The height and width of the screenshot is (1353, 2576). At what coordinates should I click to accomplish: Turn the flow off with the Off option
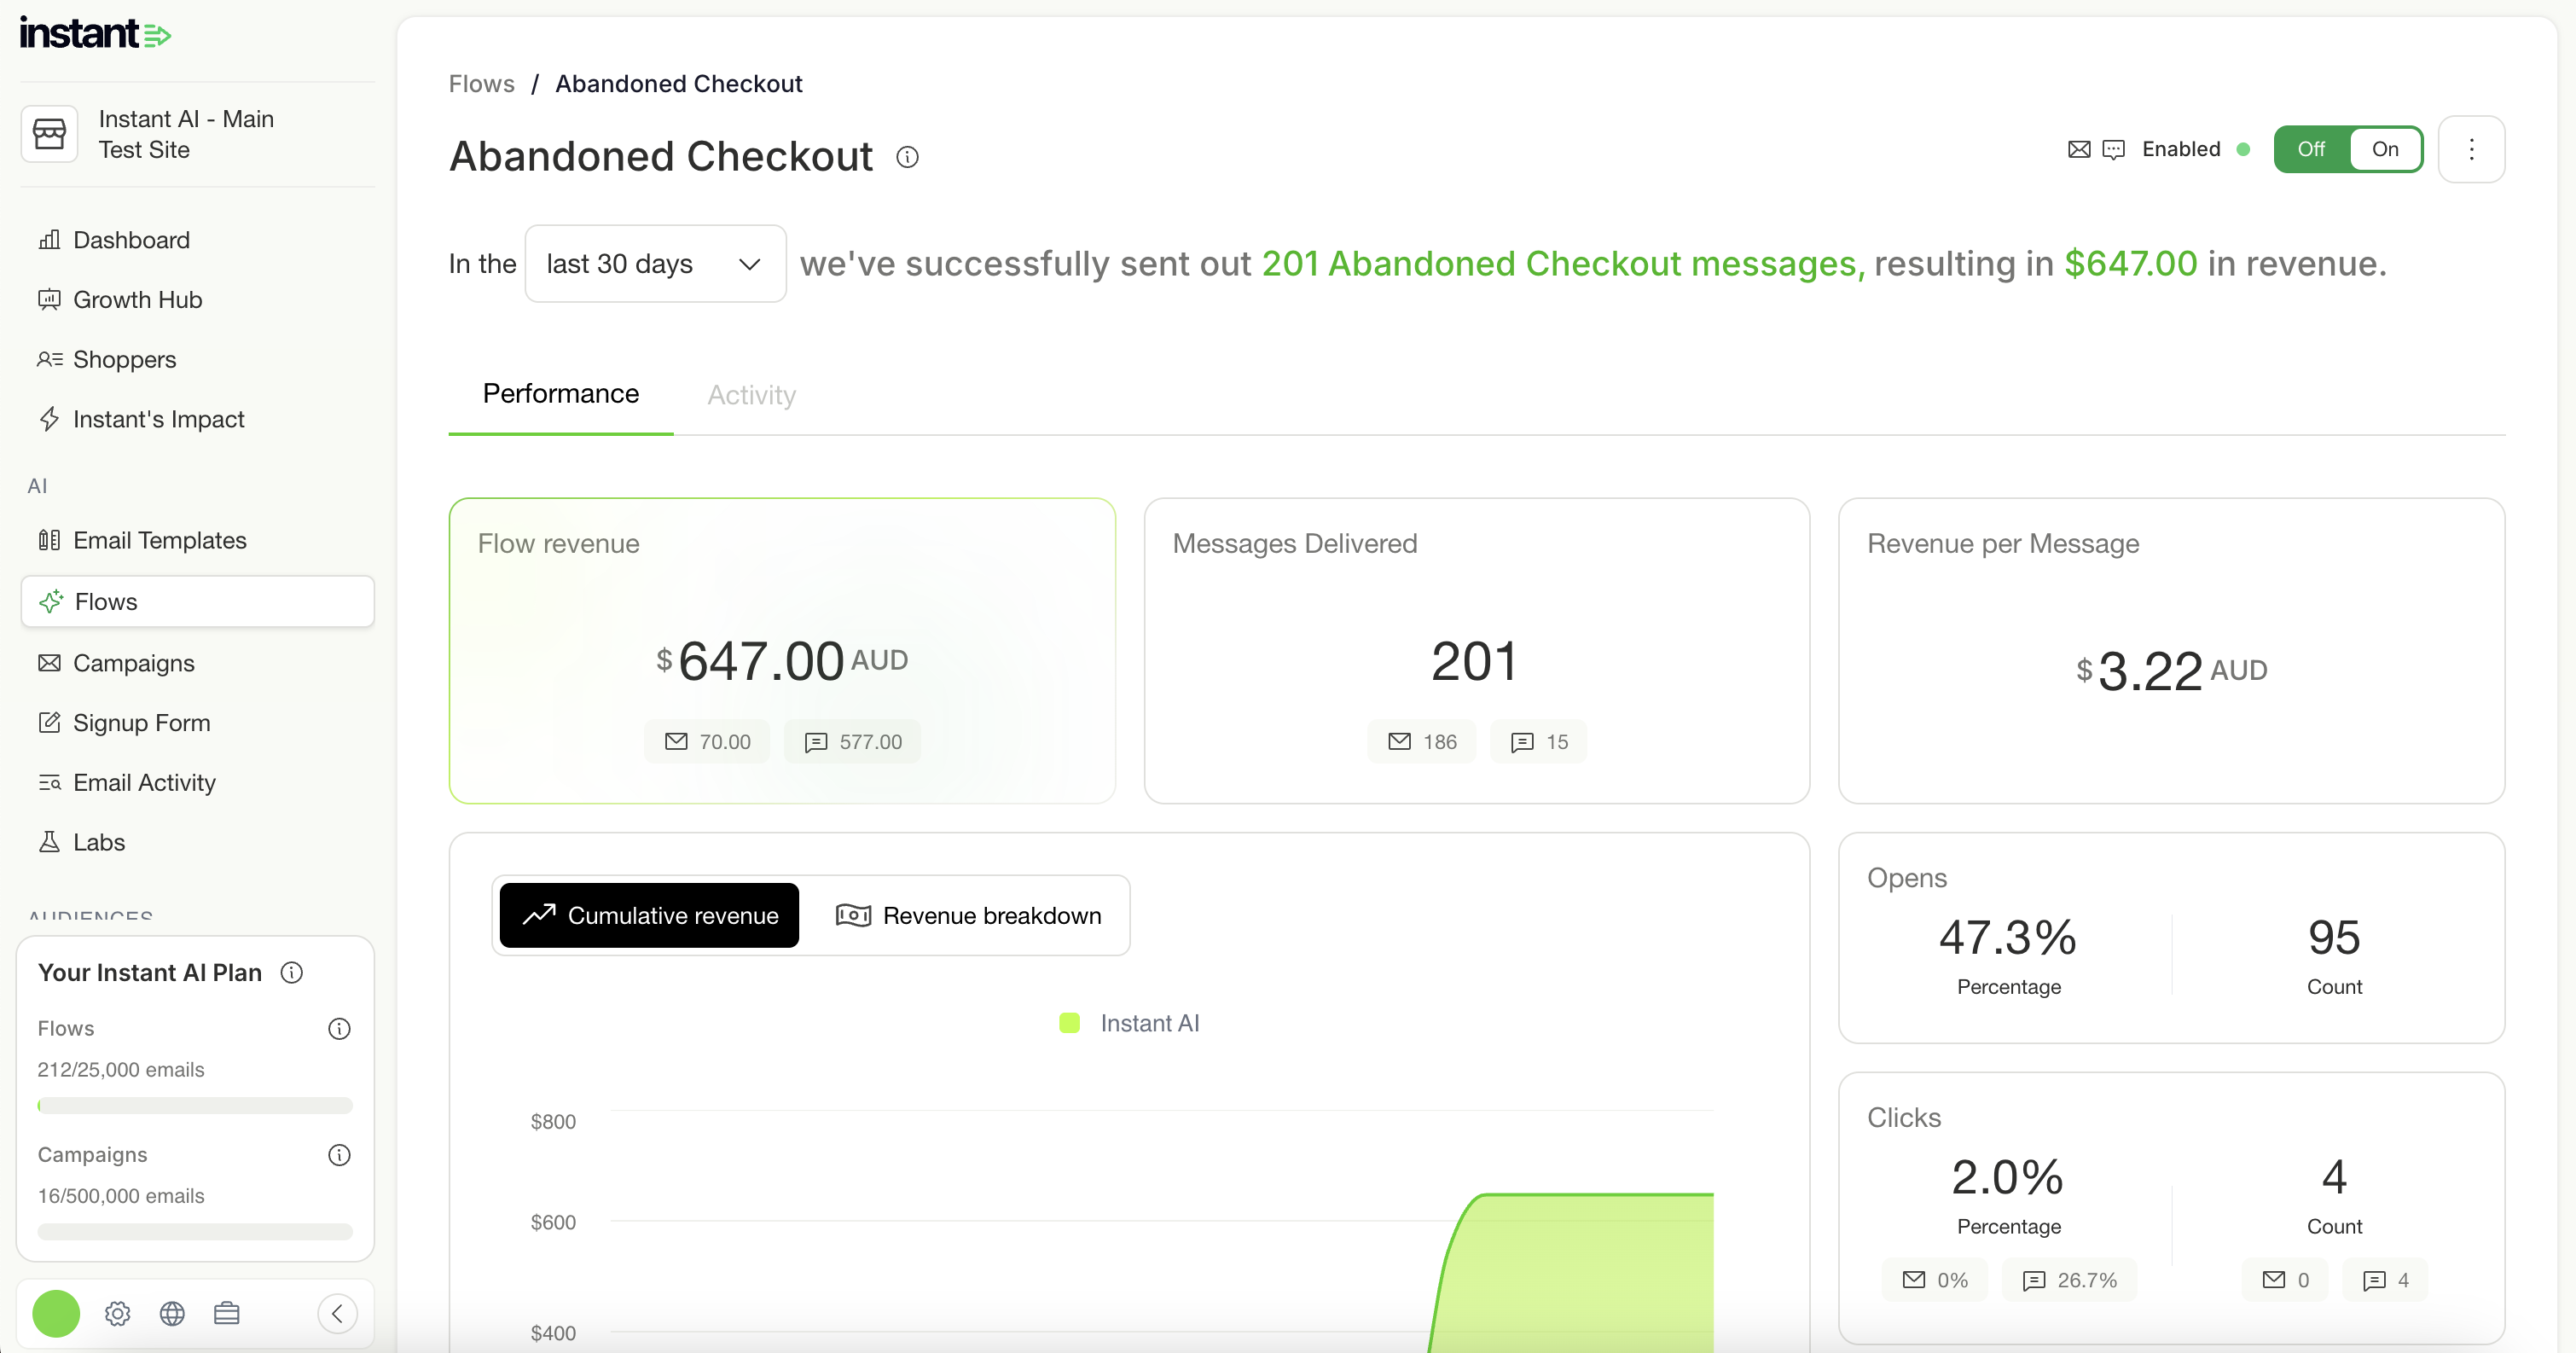click(x=2311, y=149)
